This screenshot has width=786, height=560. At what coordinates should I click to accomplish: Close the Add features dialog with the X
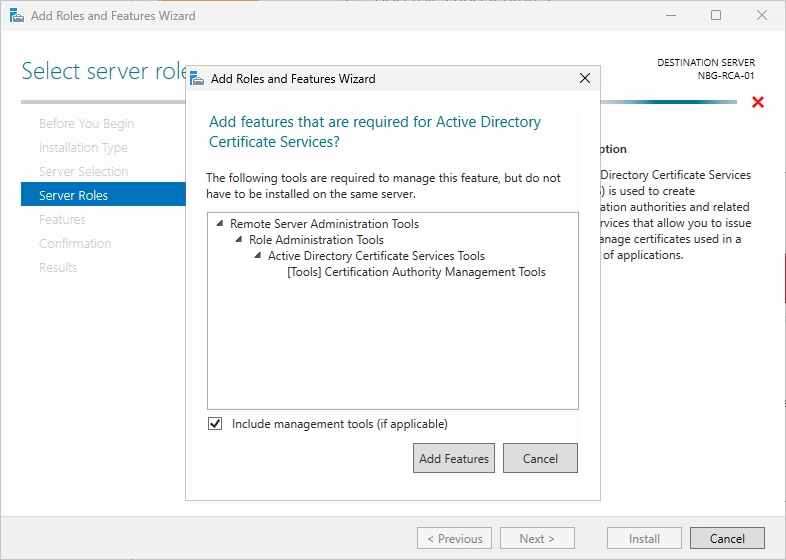click(x=584, y=78)
